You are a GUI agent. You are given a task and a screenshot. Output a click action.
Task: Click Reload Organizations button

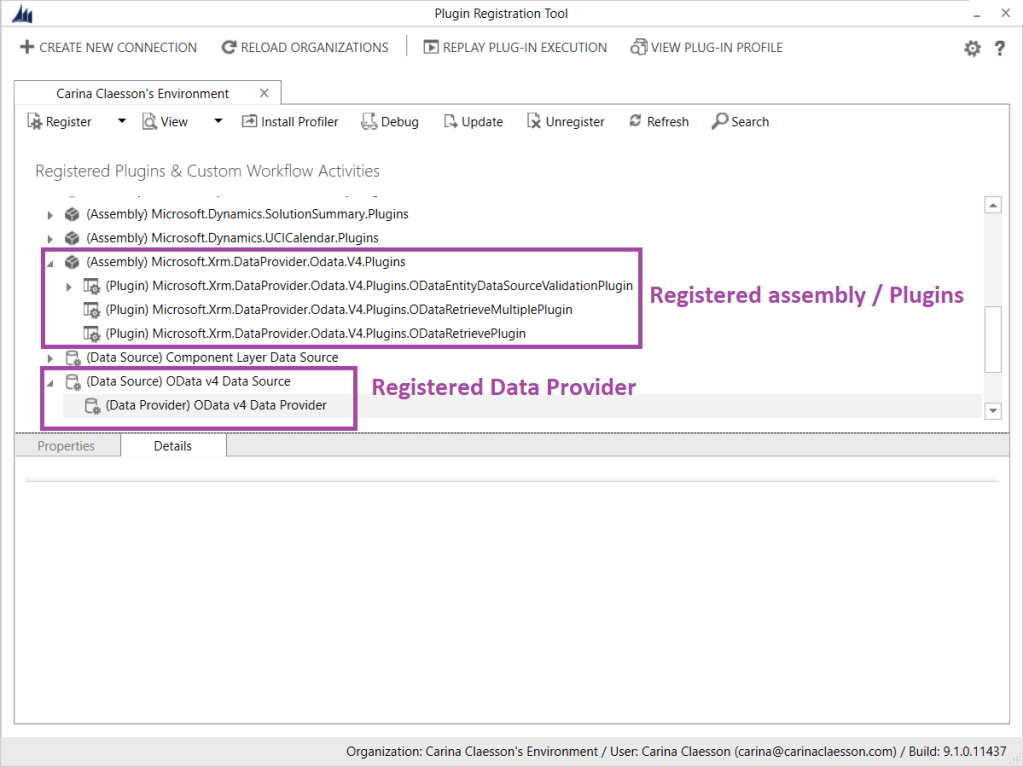pyautogui.click(x=305, y=47)
